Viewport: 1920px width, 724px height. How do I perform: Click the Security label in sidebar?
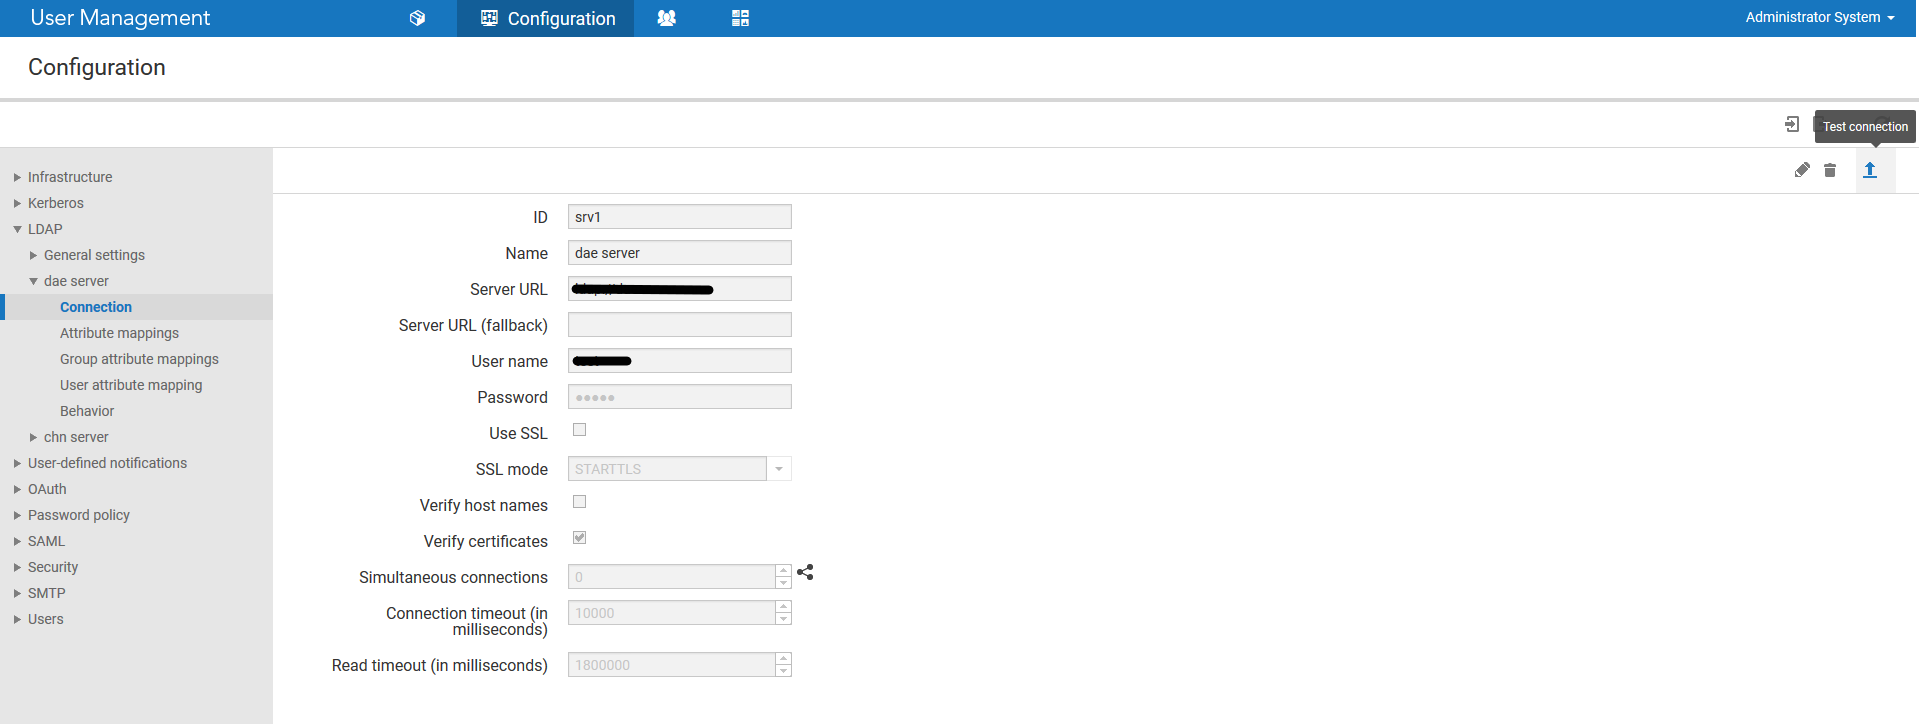tap(53, 567)
